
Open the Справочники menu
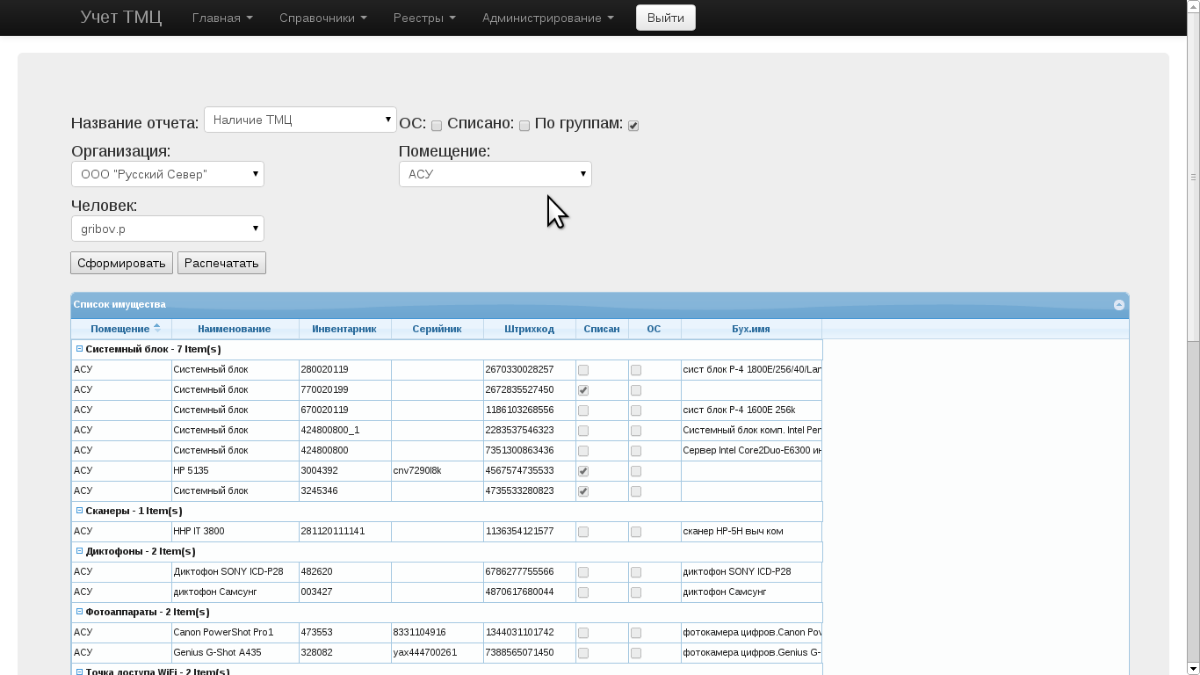coord(323,18)
